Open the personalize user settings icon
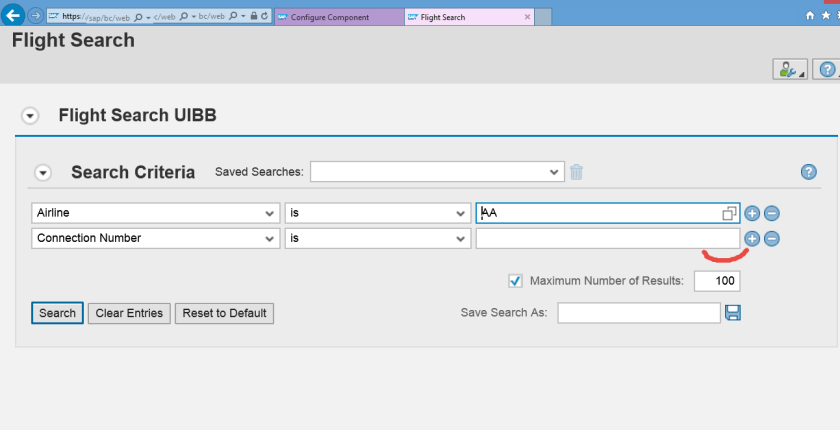Image resolution: width=840 pixels, height=430 pixels. coord(790,69)
